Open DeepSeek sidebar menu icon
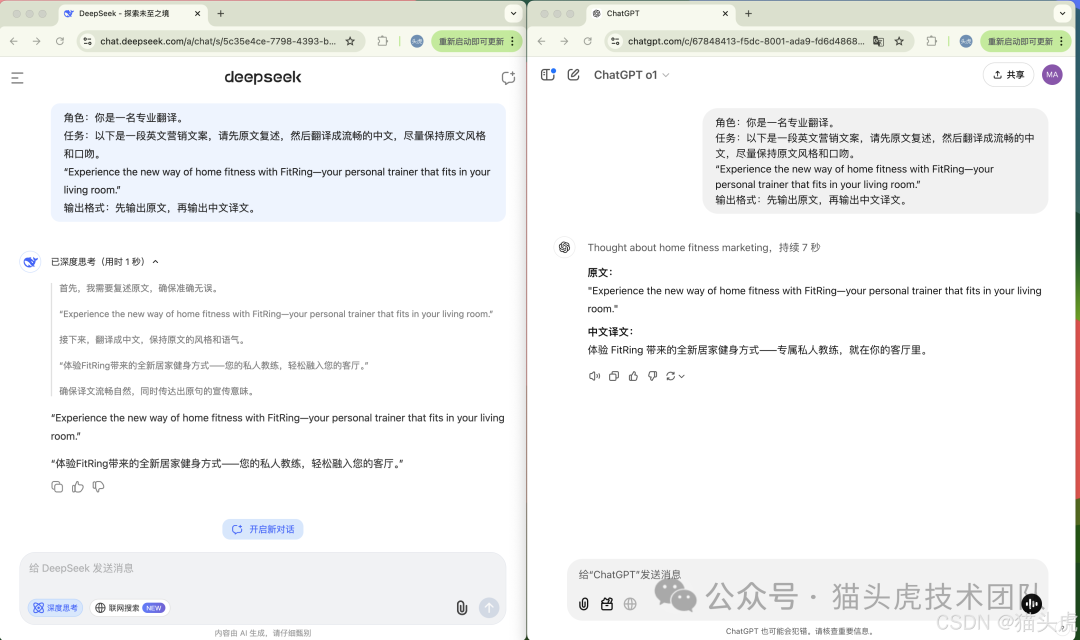1080x640 pixels. [x=17, y=79]
